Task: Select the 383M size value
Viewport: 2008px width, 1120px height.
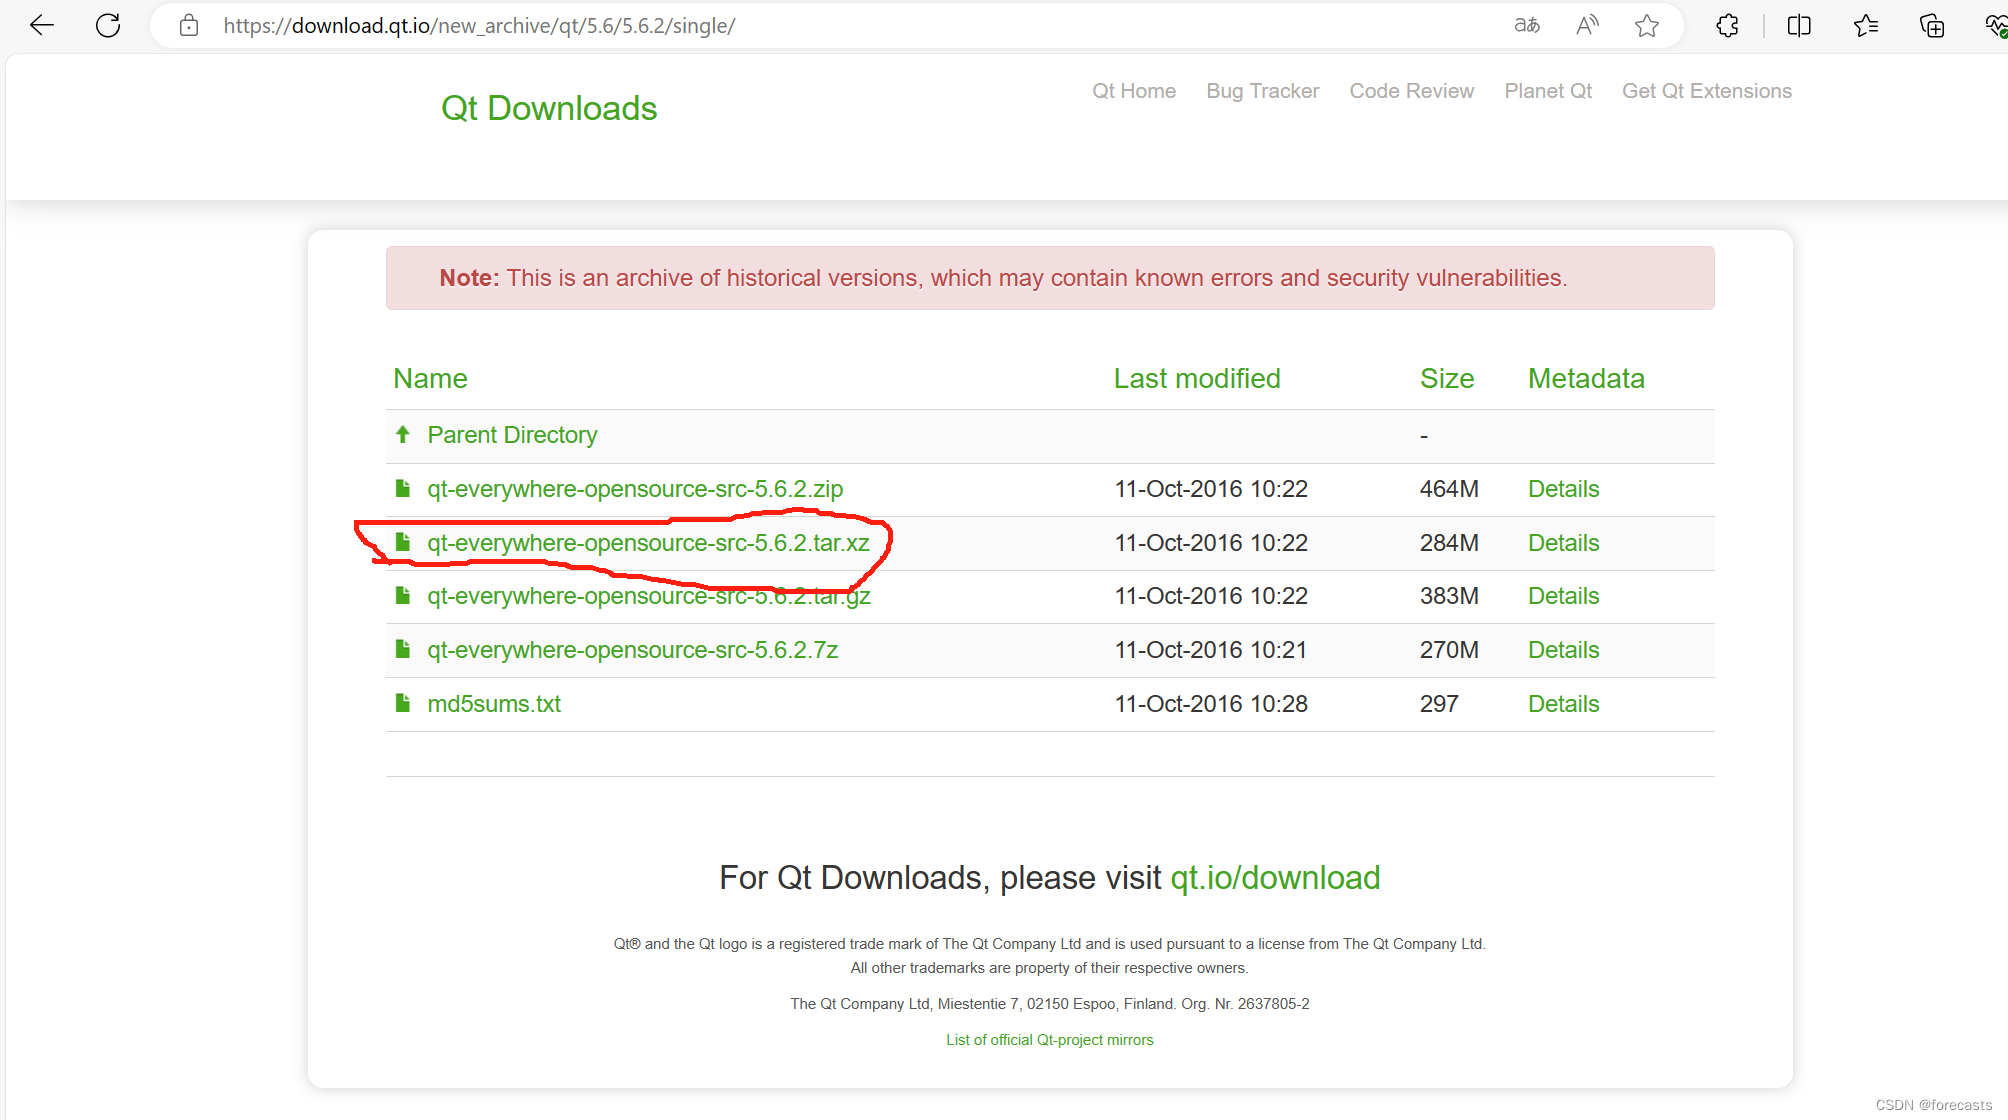Action: [x=1449, y=596]
